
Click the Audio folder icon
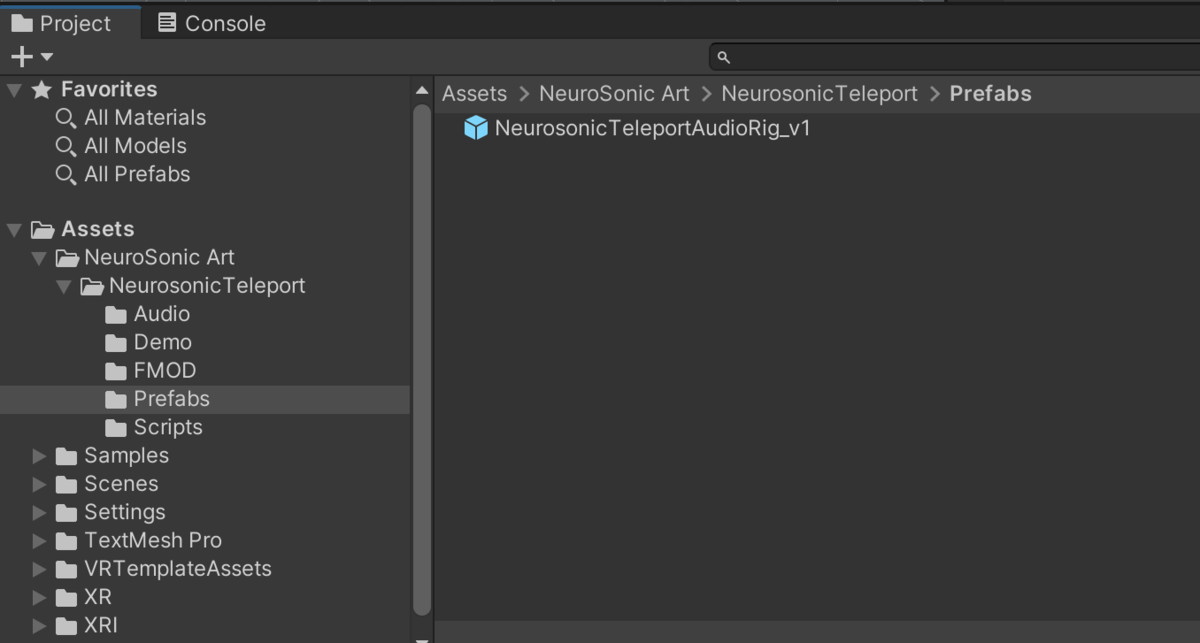click(117, 313)
